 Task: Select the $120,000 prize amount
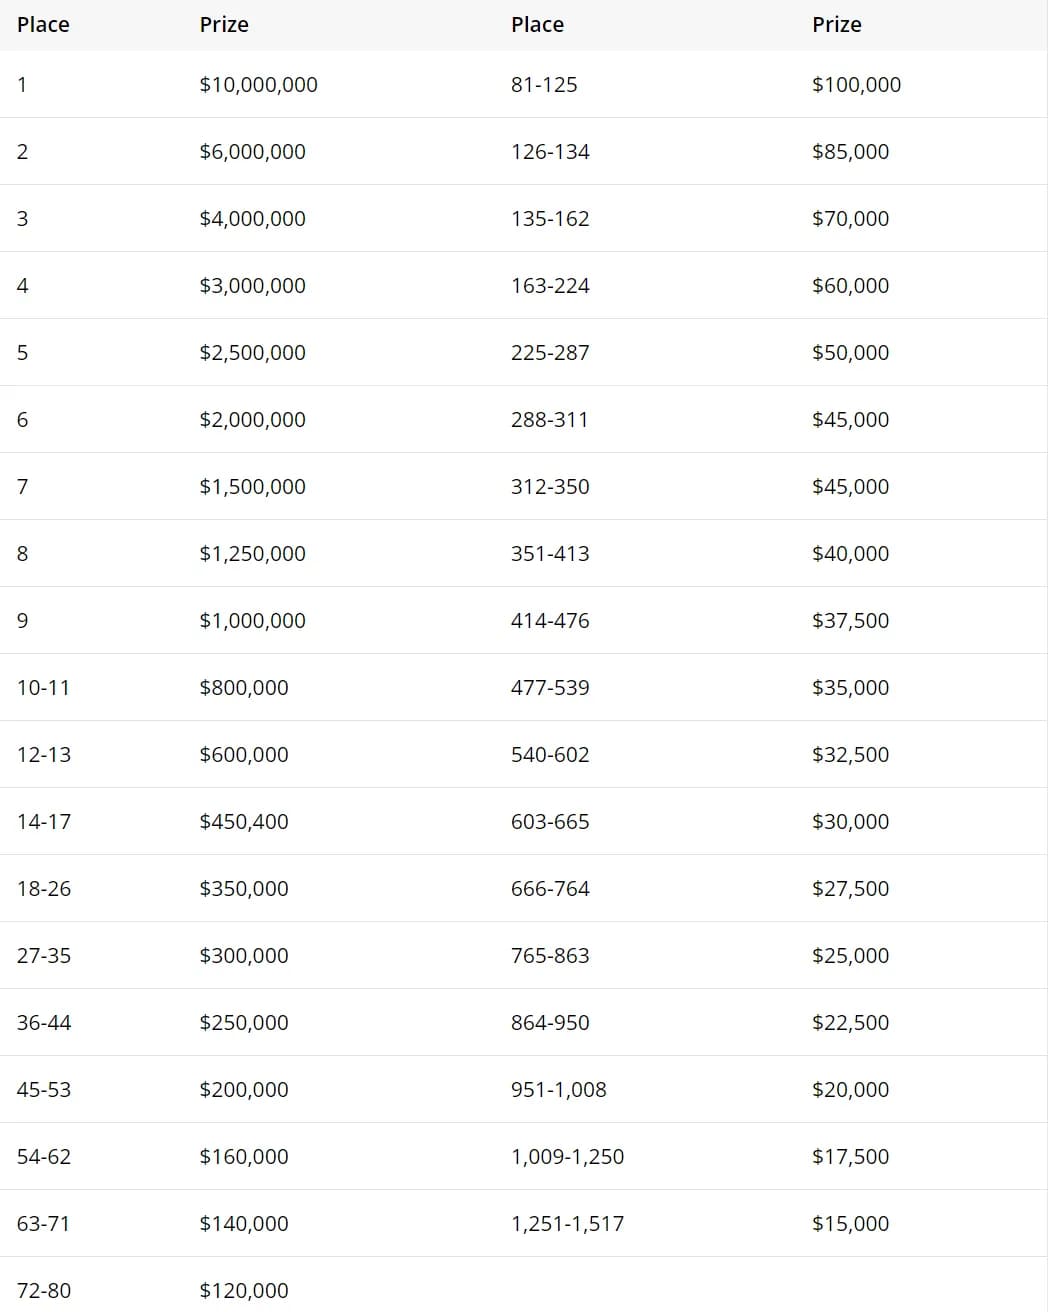[x=243, y=1291]
